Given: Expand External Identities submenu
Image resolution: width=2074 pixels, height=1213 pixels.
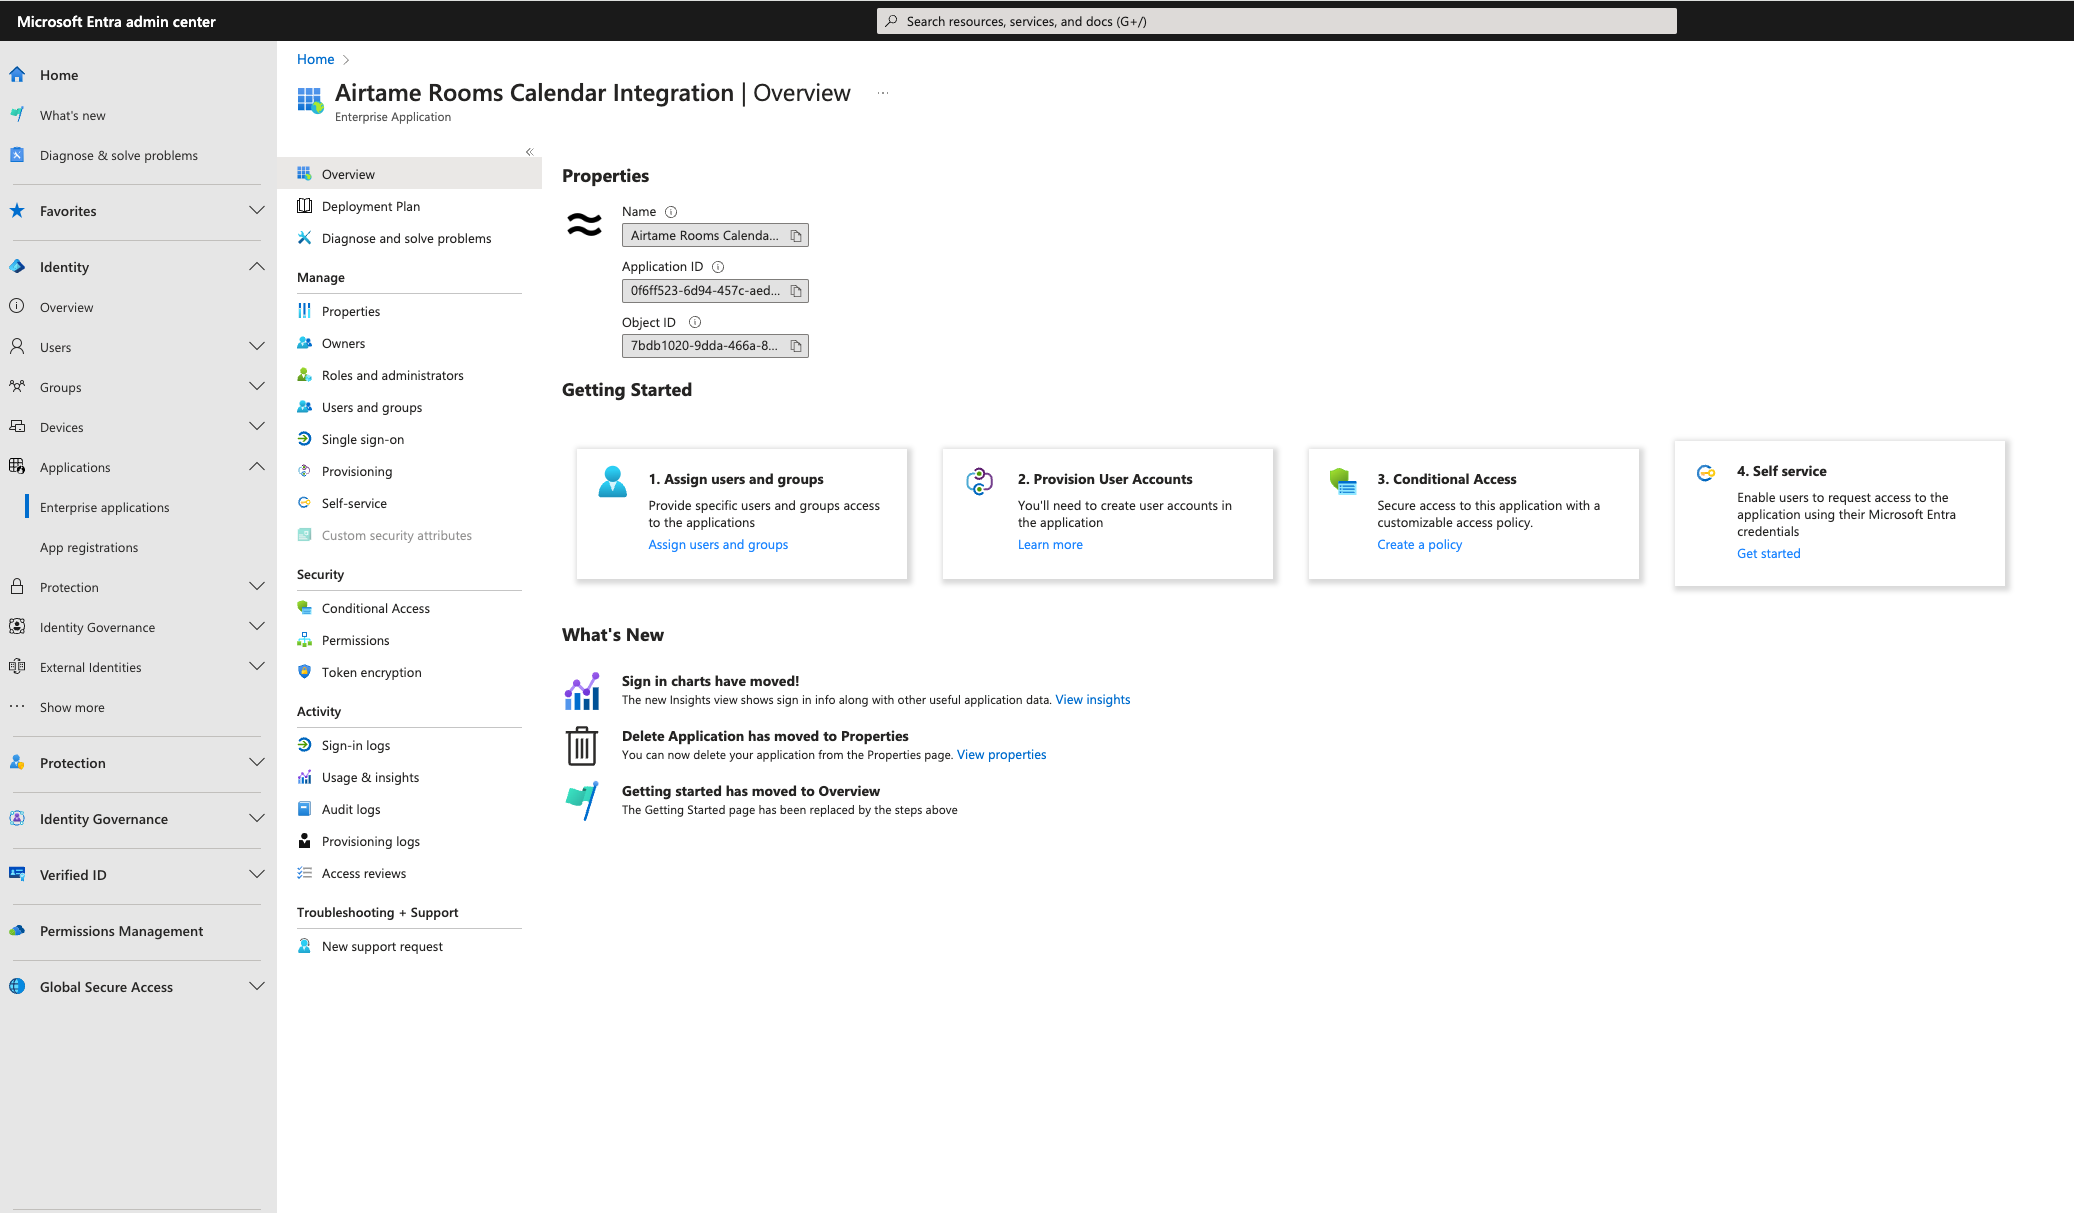Looking at the screenshot, I should [257, 667].
